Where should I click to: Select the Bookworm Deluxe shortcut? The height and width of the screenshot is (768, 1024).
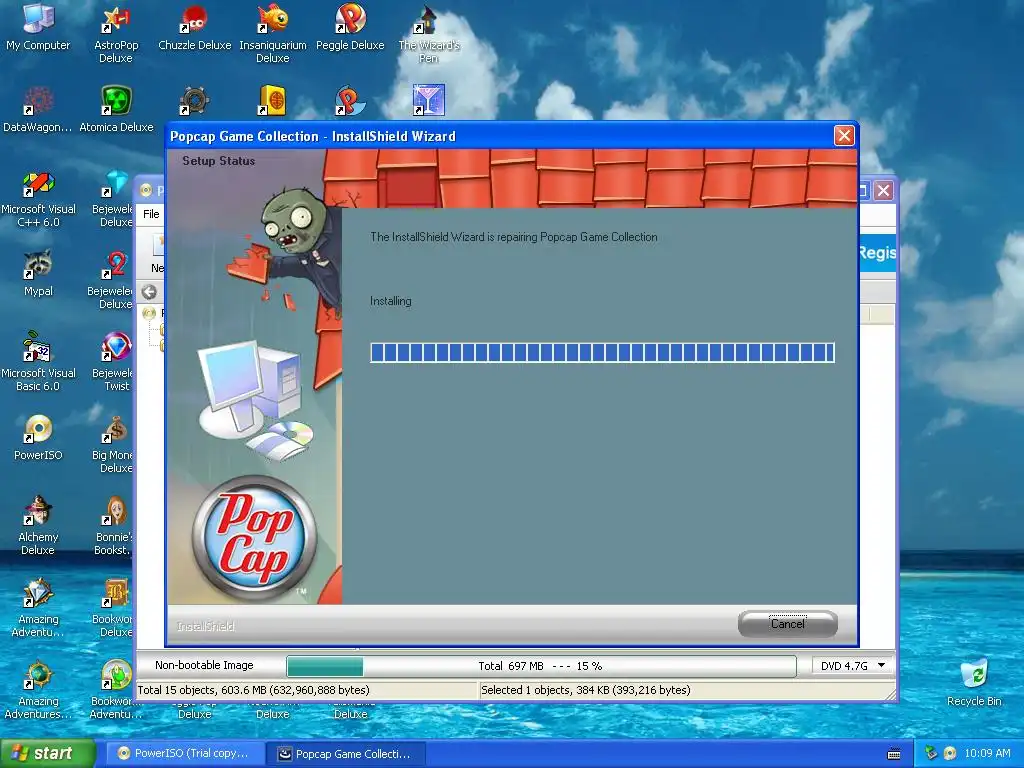(x=113, y=608)
